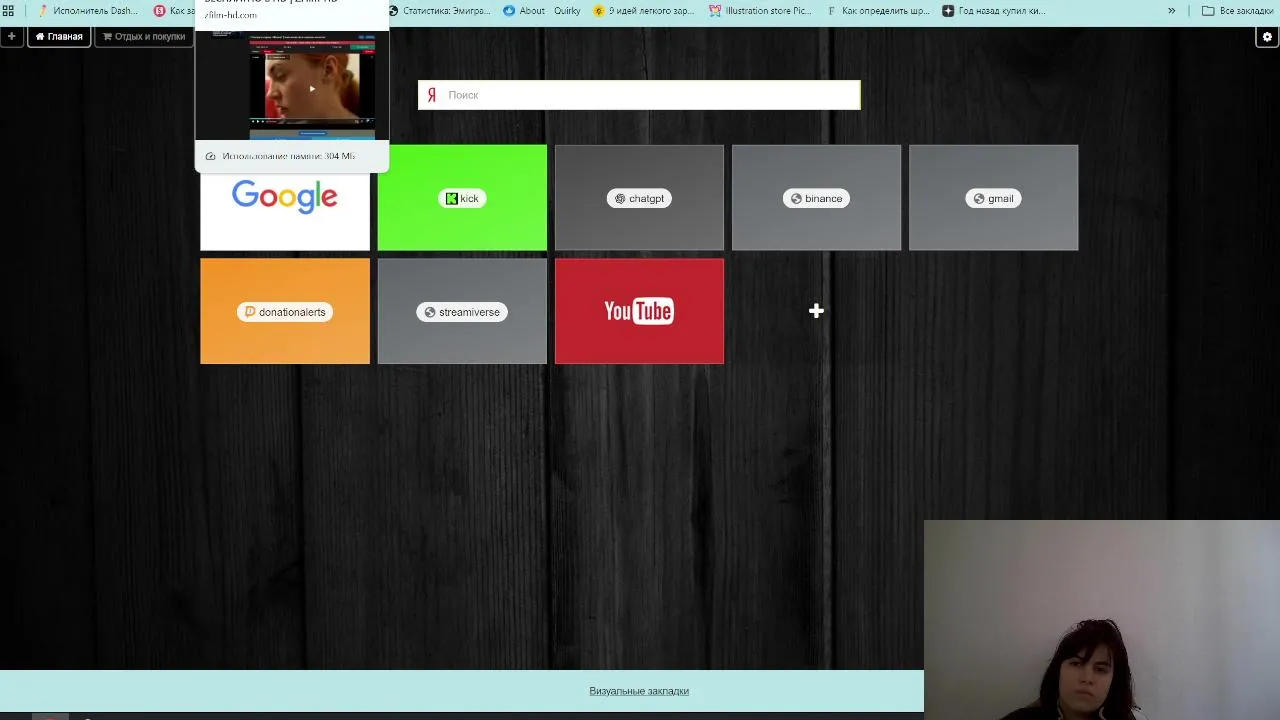The height and width of the screenshot is (720, 1280).
Task: Switch to the 'Отдых и покупки' tab
Action: (x=144, y=36)
